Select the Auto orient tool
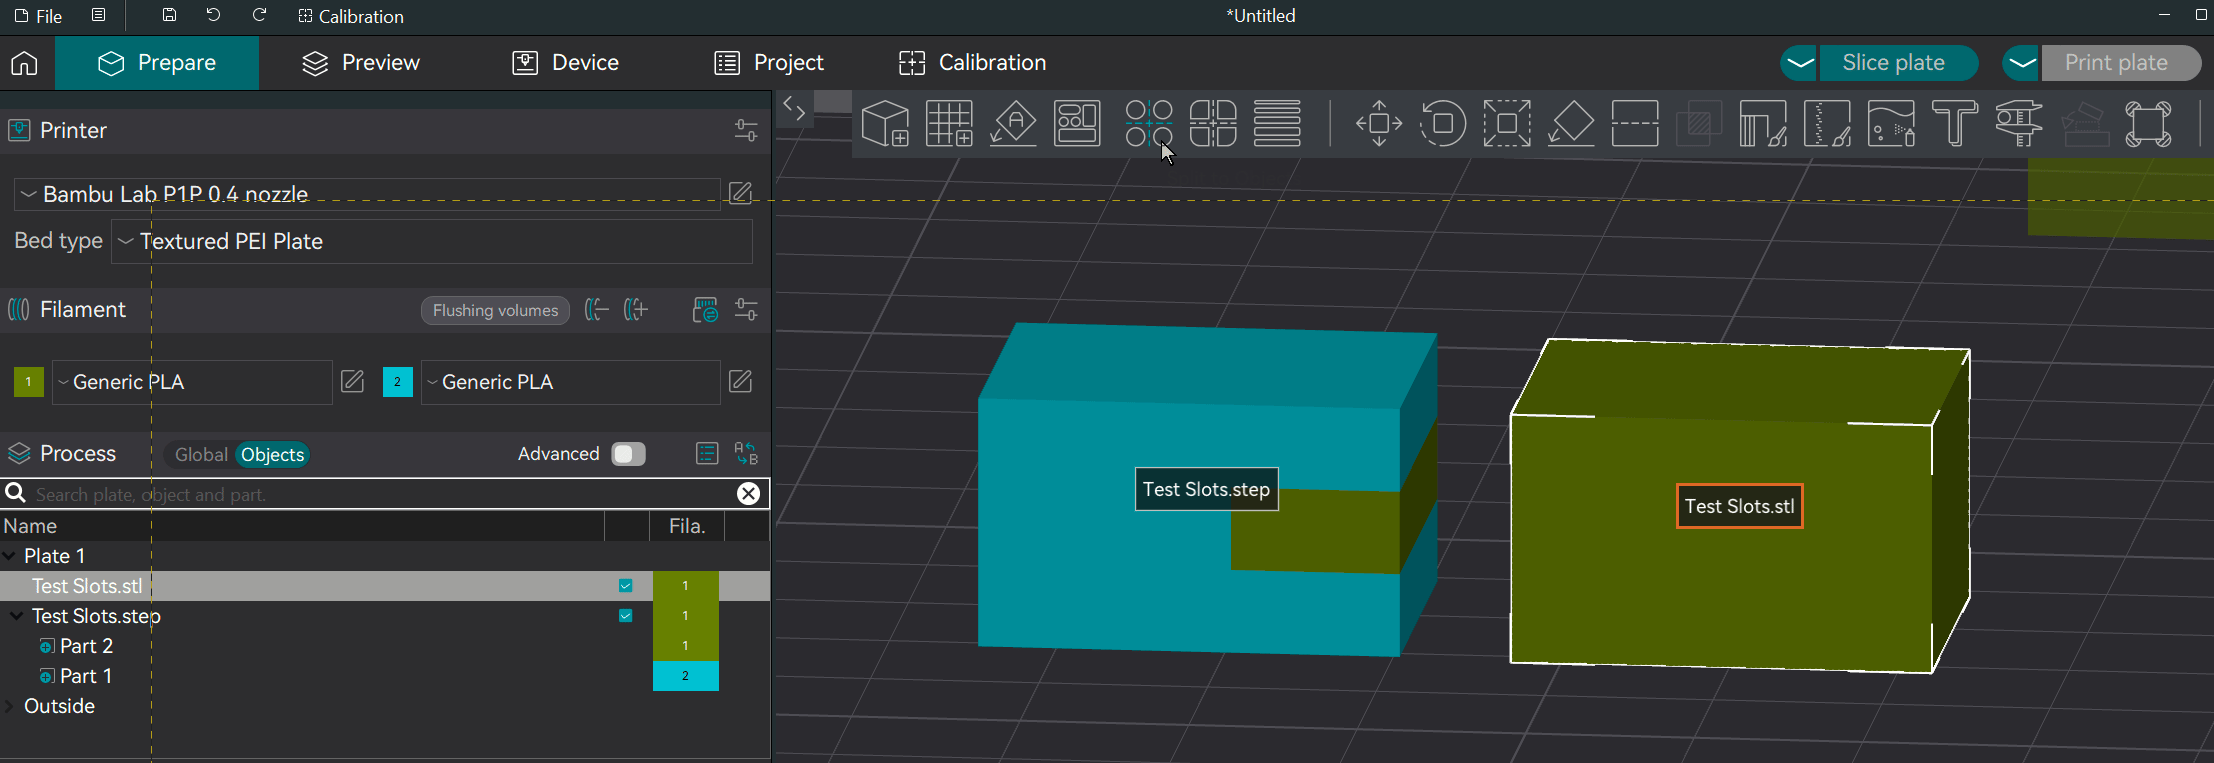 [x=1013, y=124]
